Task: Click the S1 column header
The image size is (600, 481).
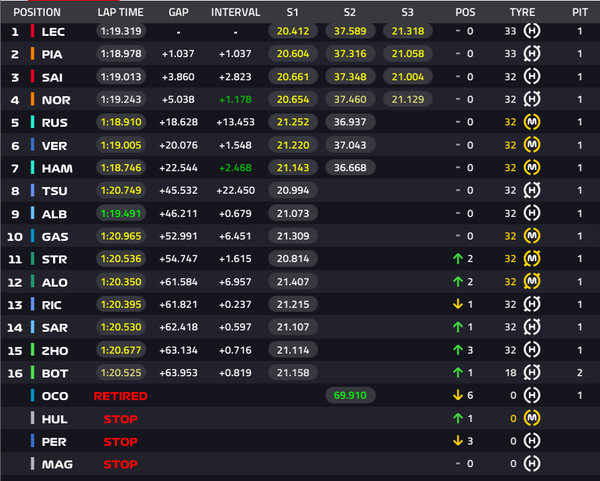Action: click(x=292, y=12)
